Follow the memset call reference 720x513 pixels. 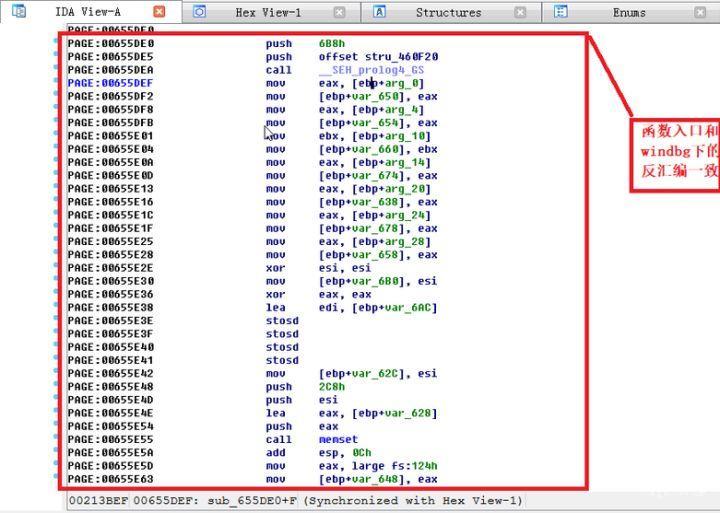[x=337, y=439]
